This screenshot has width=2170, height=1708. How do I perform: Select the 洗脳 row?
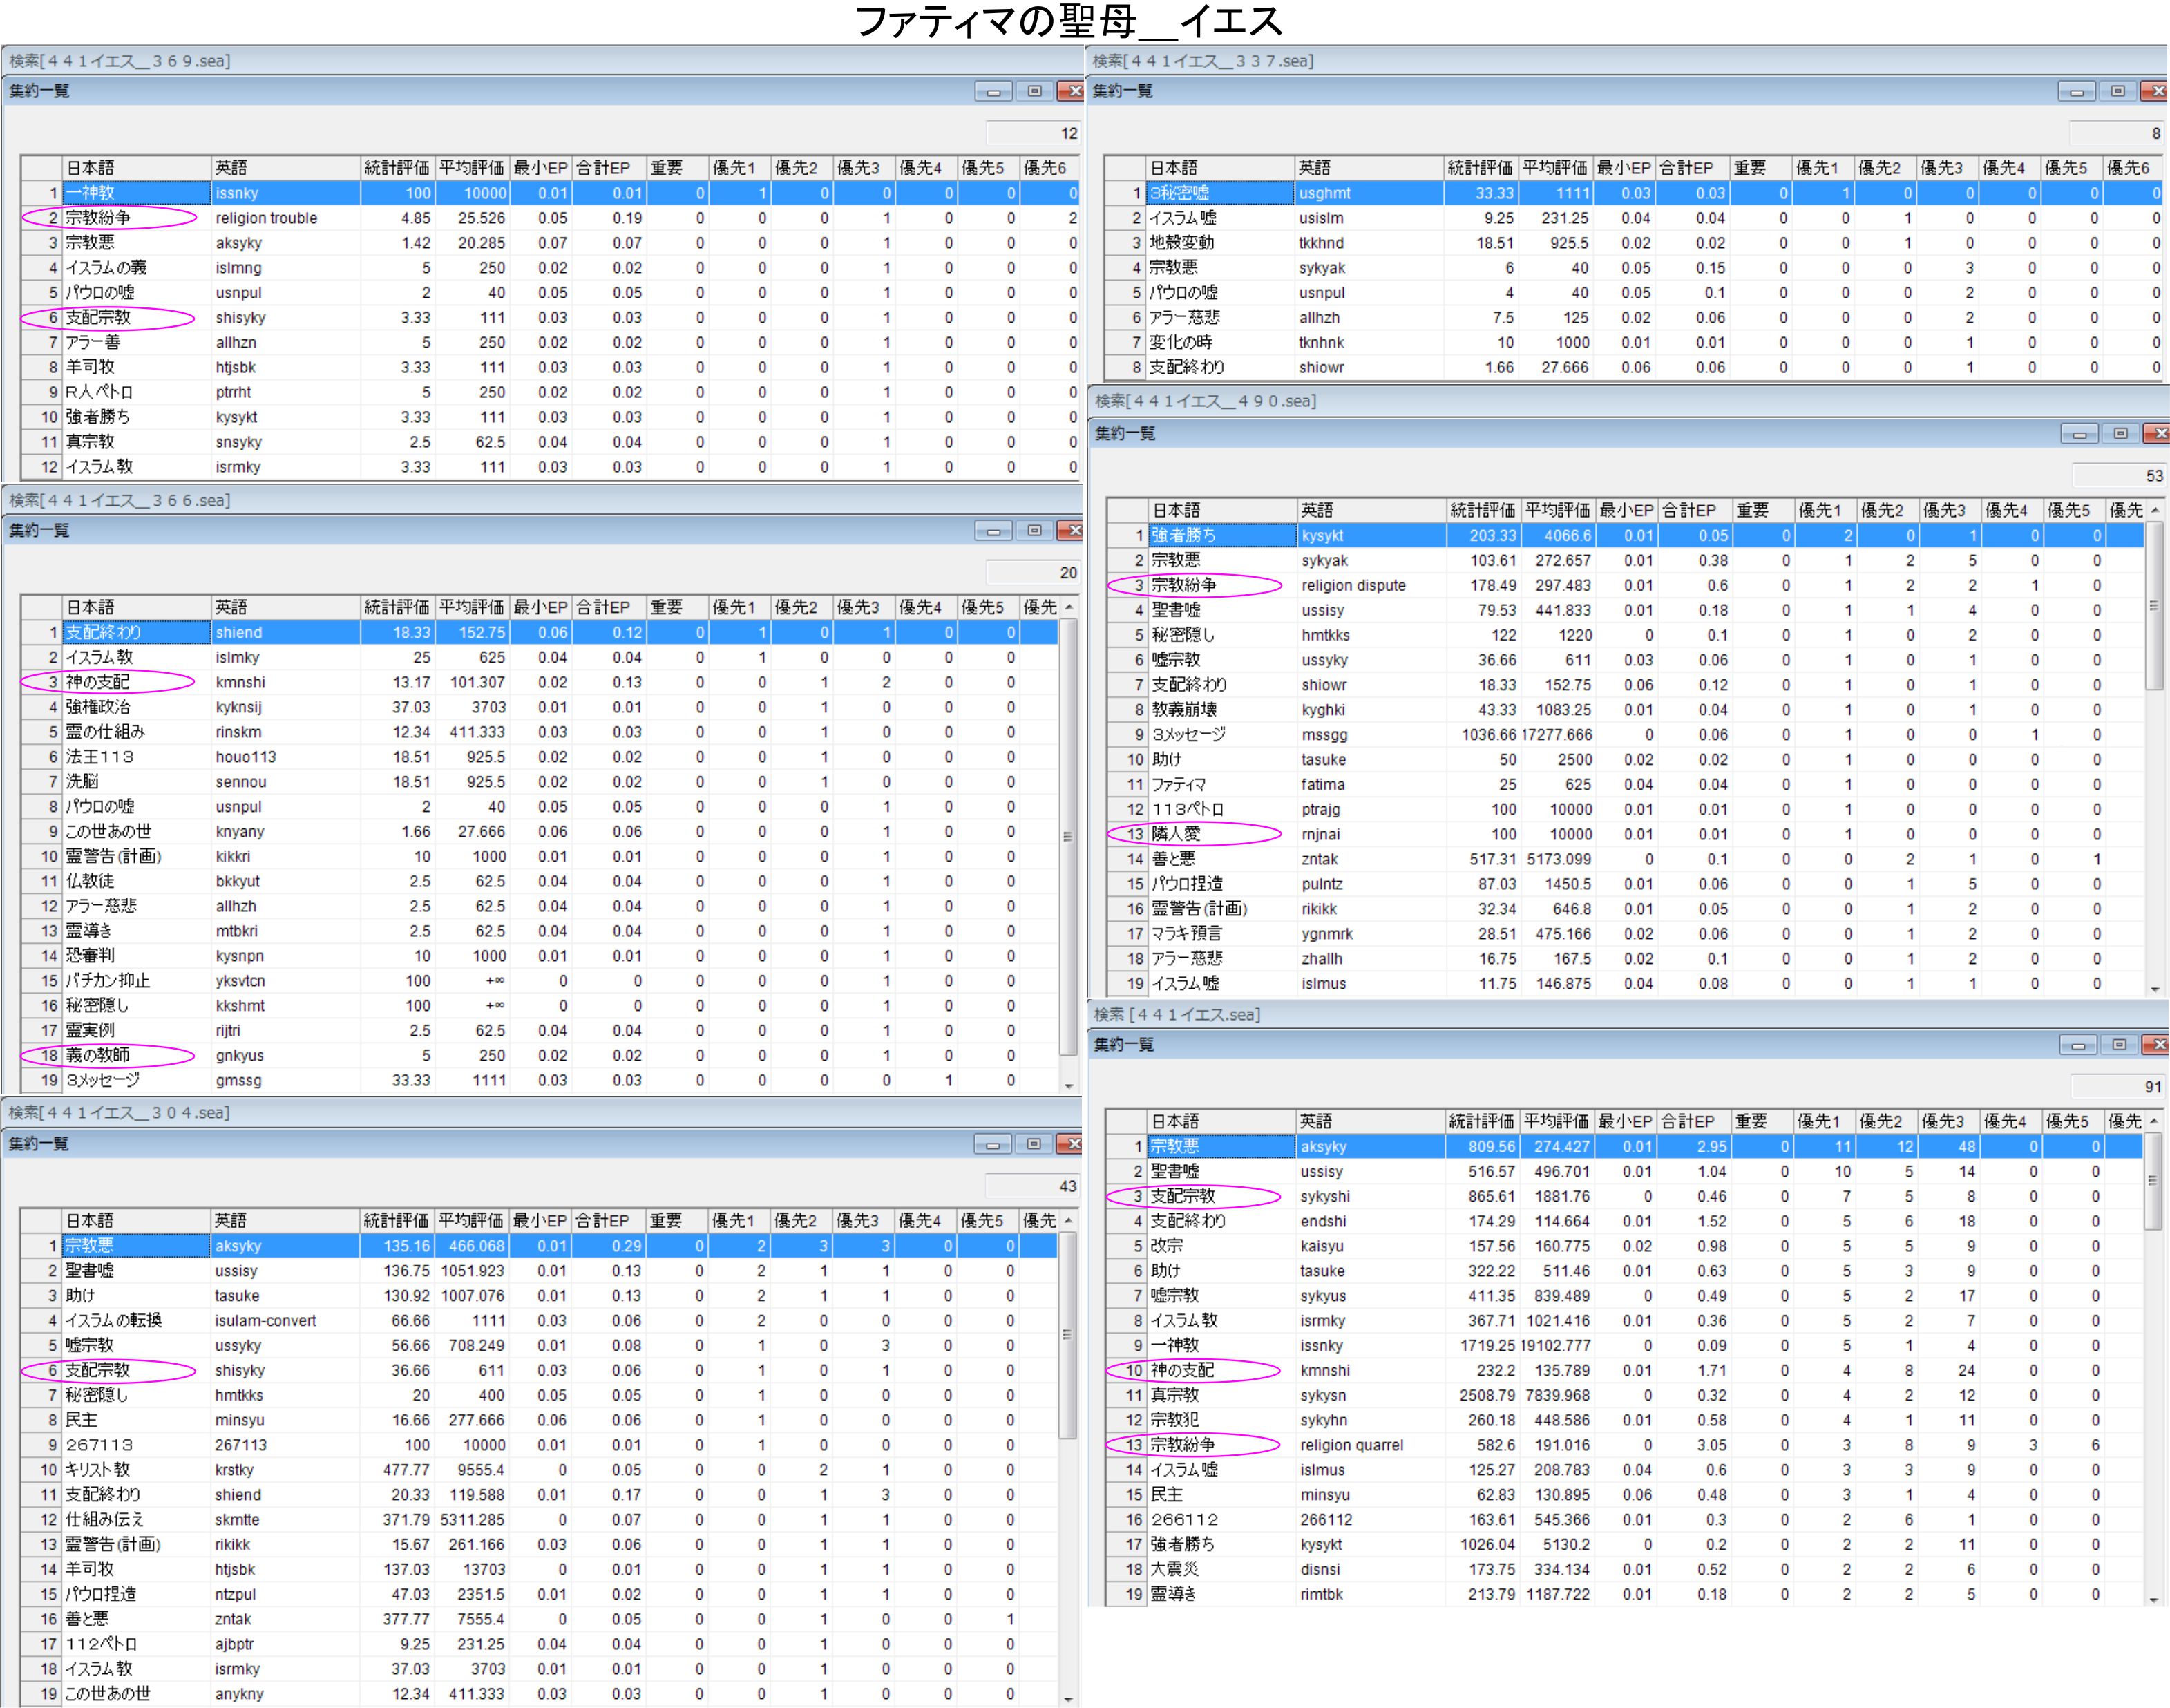540,782
